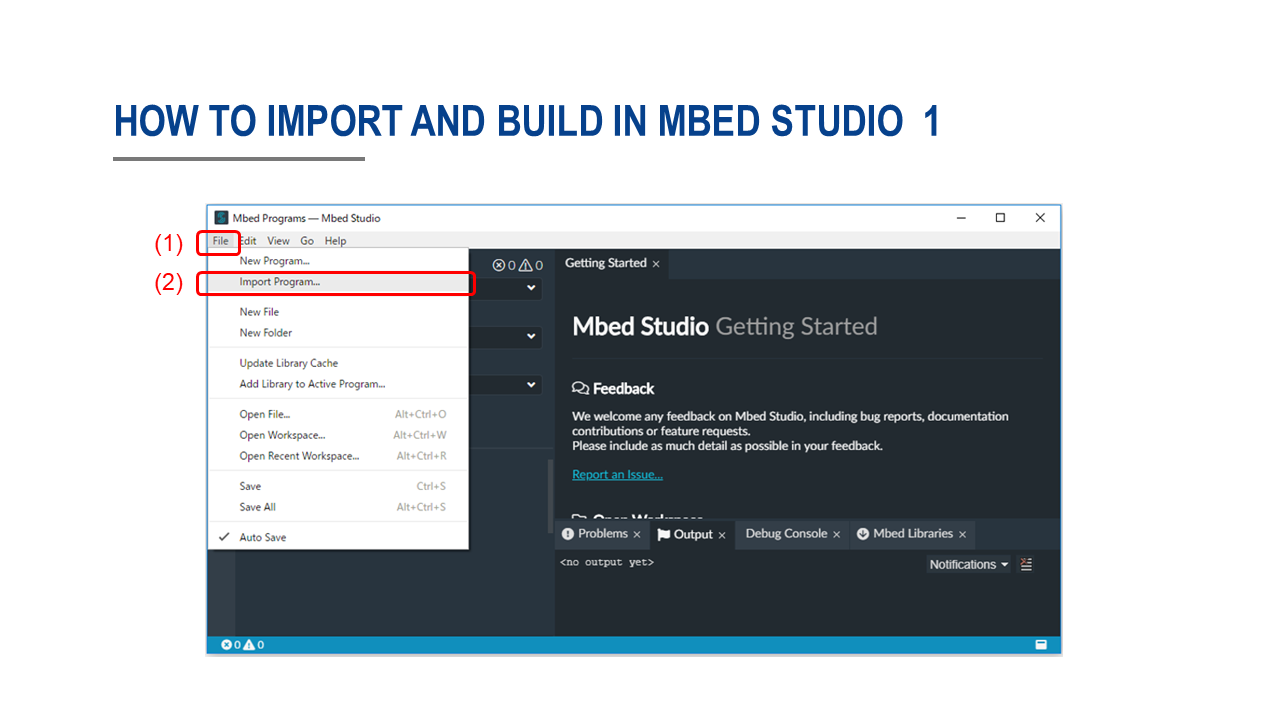Image resolution: width=1280 pixels, height=720 pixels.
Task: Click the 'Mbed Programs — Mbed Studio' window title
Action: [x=306, y=218]
